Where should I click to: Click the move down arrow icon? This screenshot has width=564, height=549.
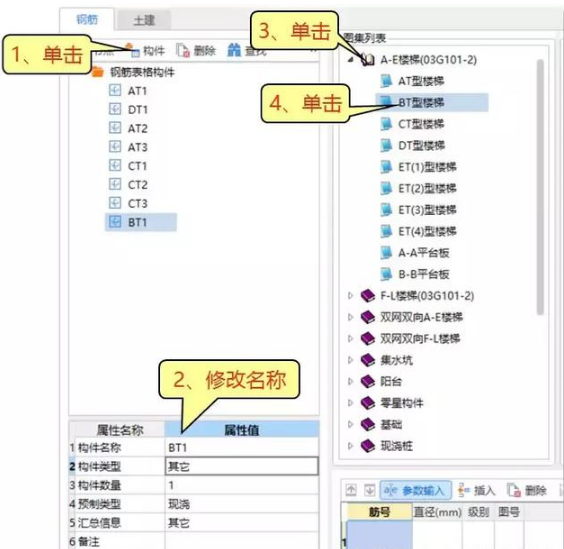click(369, 490)
